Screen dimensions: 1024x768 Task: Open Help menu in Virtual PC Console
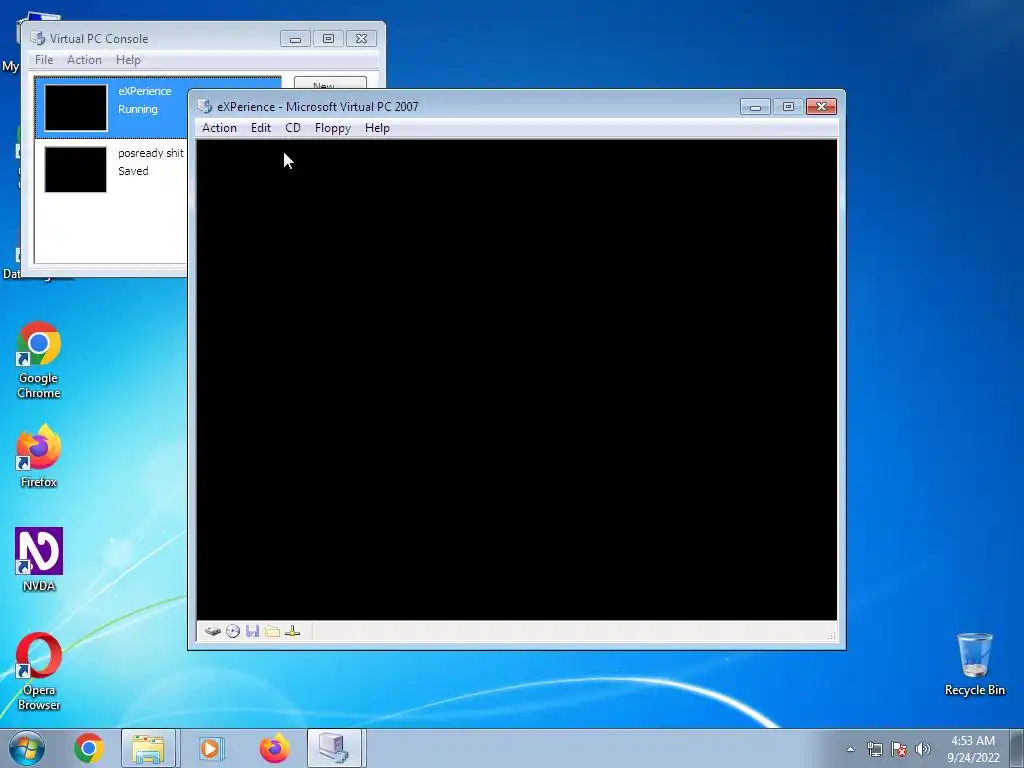[x=128, y=59]
